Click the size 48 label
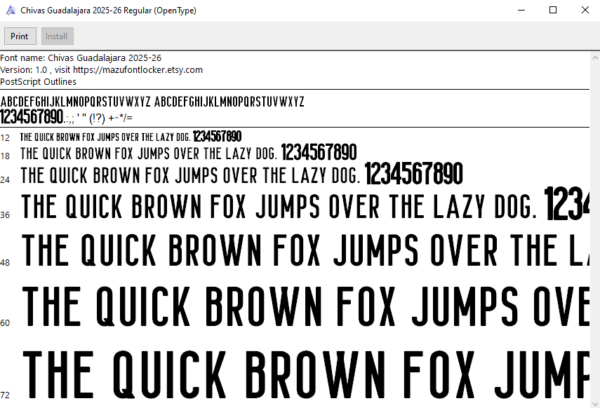Image resolution: width=600 pixels, height=408 pixels. pos(5,263)
